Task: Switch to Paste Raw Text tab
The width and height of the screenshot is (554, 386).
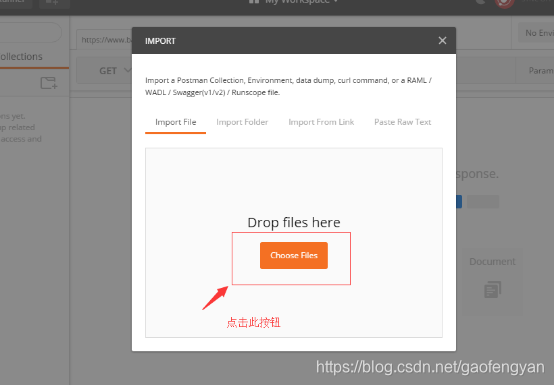Action: coord(402,122)
